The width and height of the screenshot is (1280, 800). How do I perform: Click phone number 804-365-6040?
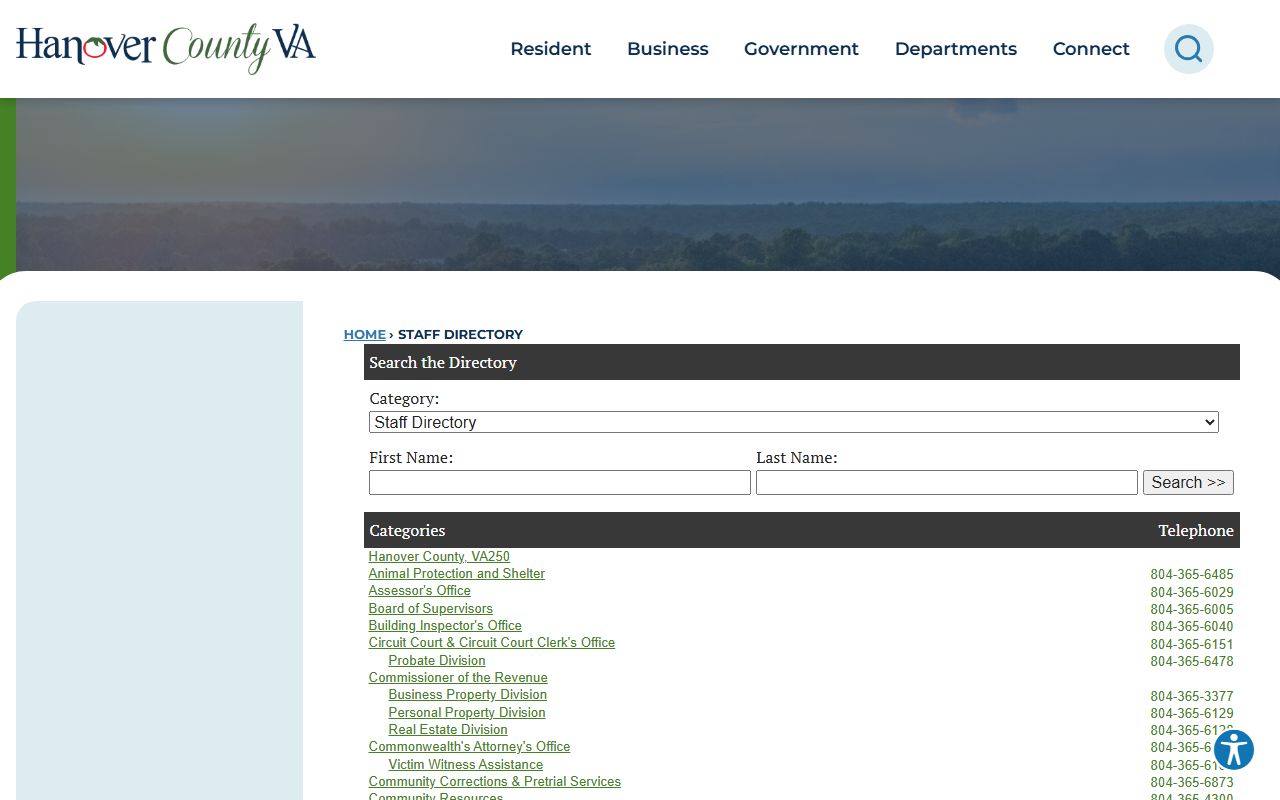click(x=1192, y=627)
